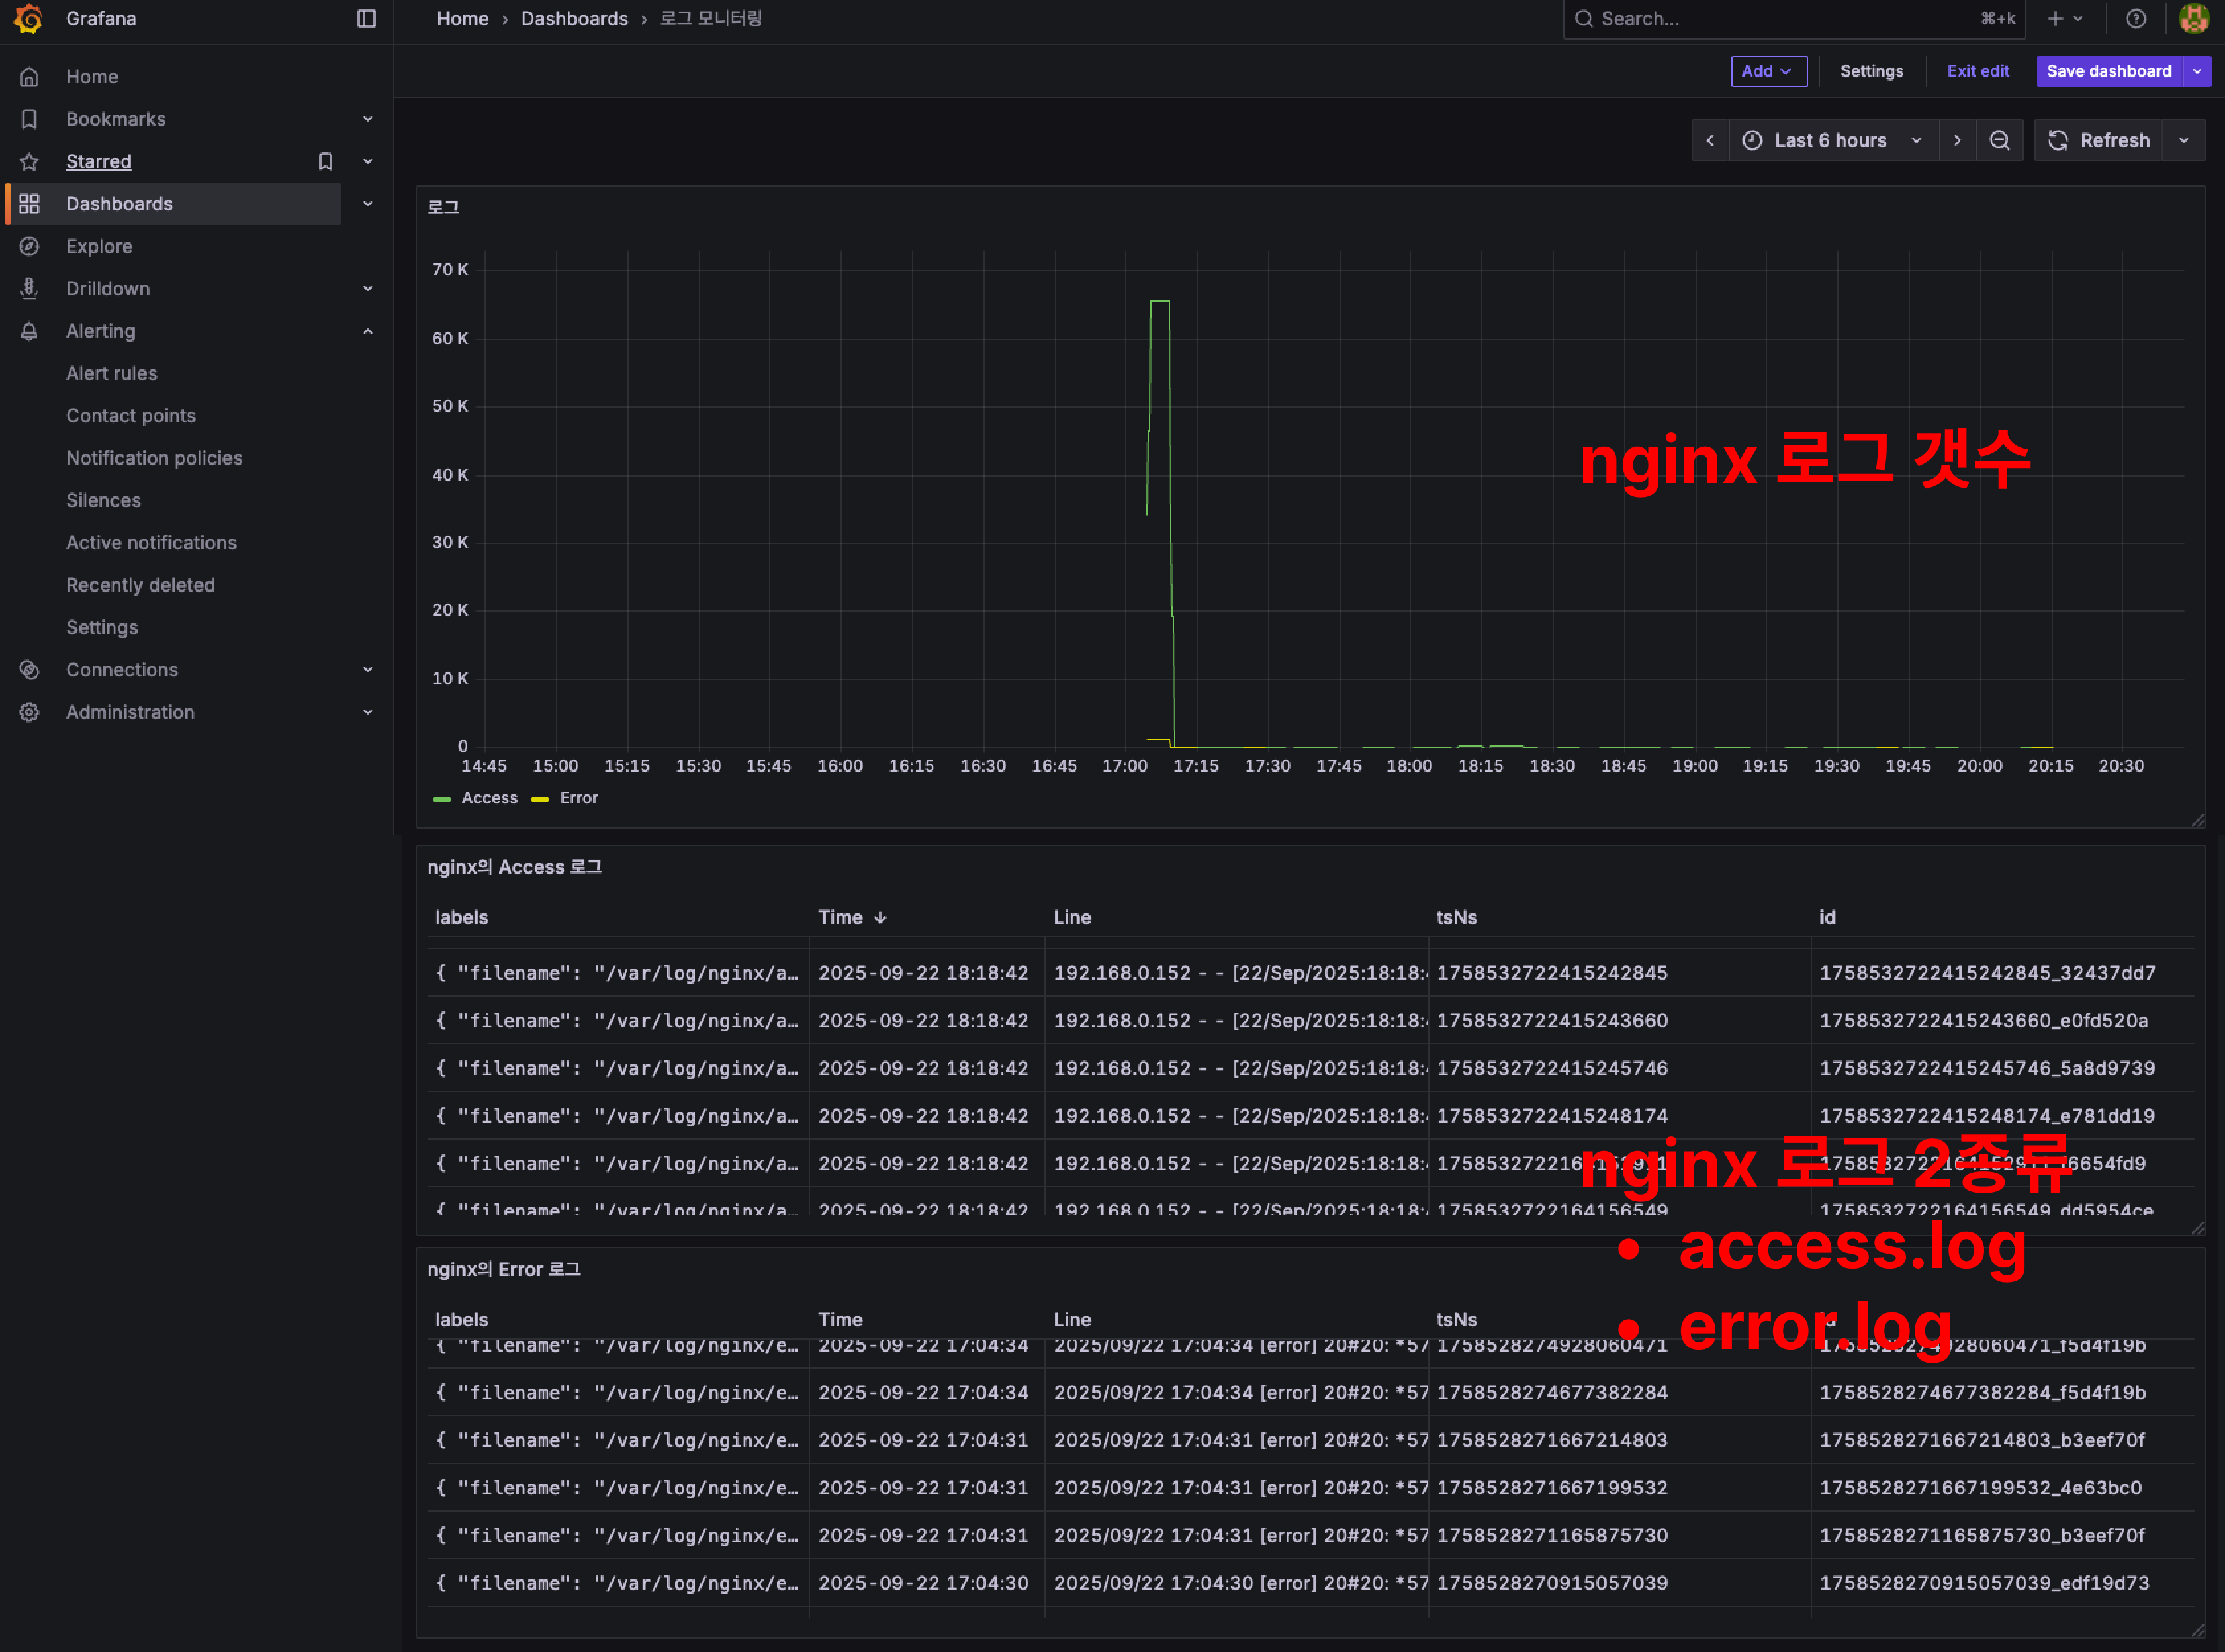Toggle Access series in chart legend

488,798
